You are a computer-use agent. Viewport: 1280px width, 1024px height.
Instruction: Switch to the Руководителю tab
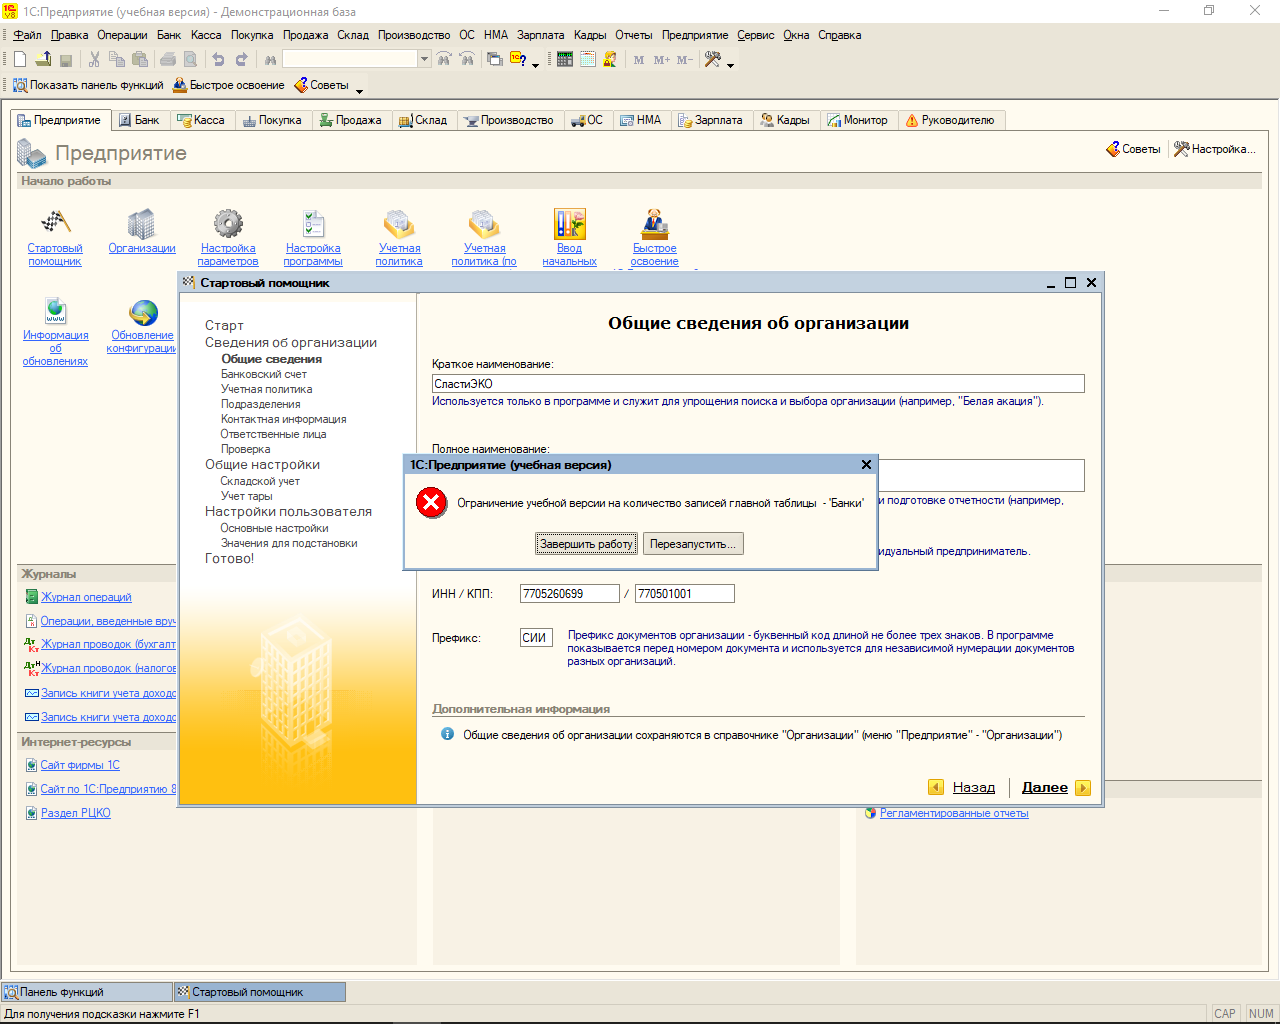[x=950, y=120]
